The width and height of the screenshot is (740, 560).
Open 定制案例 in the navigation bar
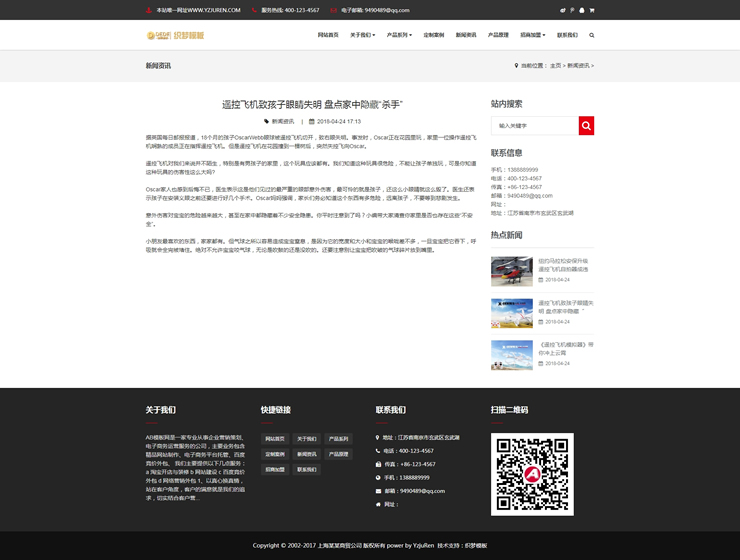434,35
